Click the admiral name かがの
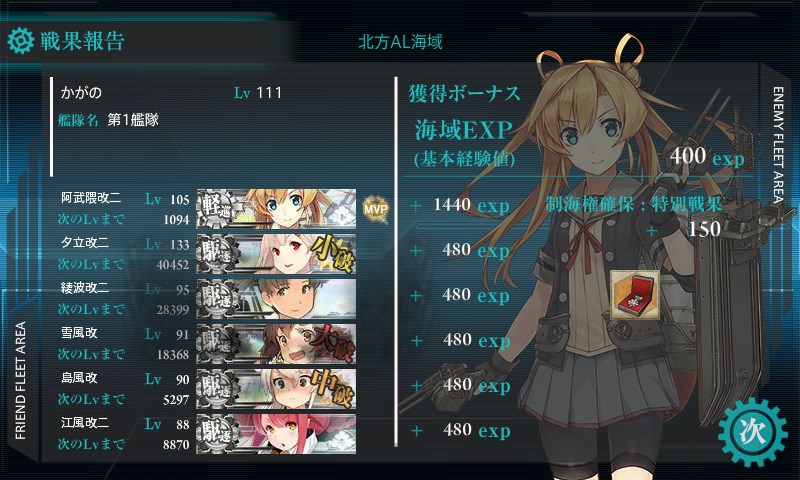This screenshot has height=480, width=800. [x=81, y=93]
